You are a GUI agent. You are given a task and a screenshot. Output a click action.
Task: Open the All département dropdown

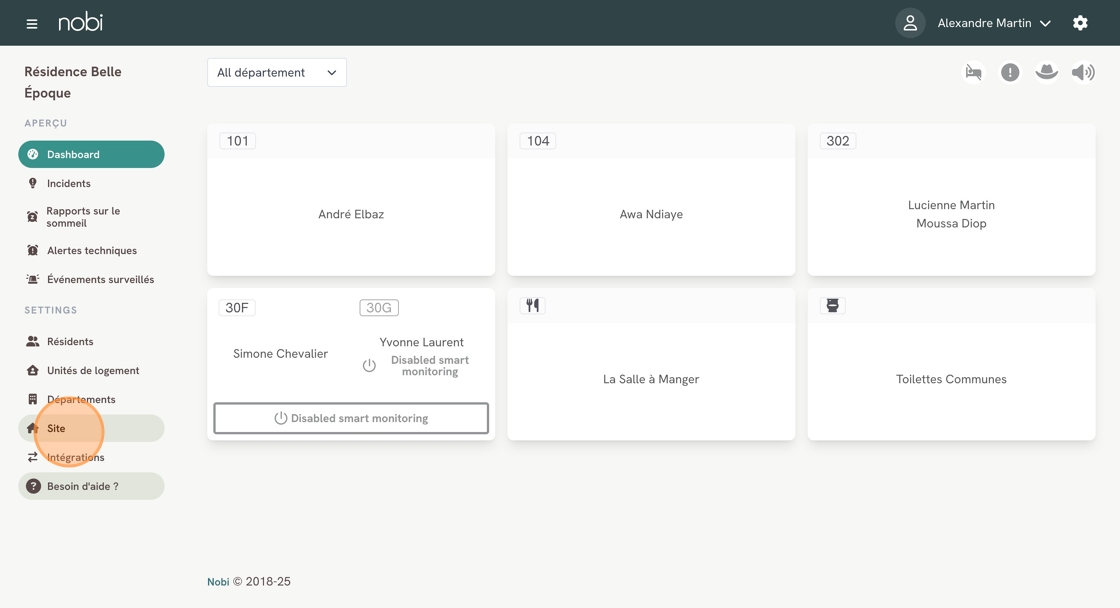[x=277, y=72]
